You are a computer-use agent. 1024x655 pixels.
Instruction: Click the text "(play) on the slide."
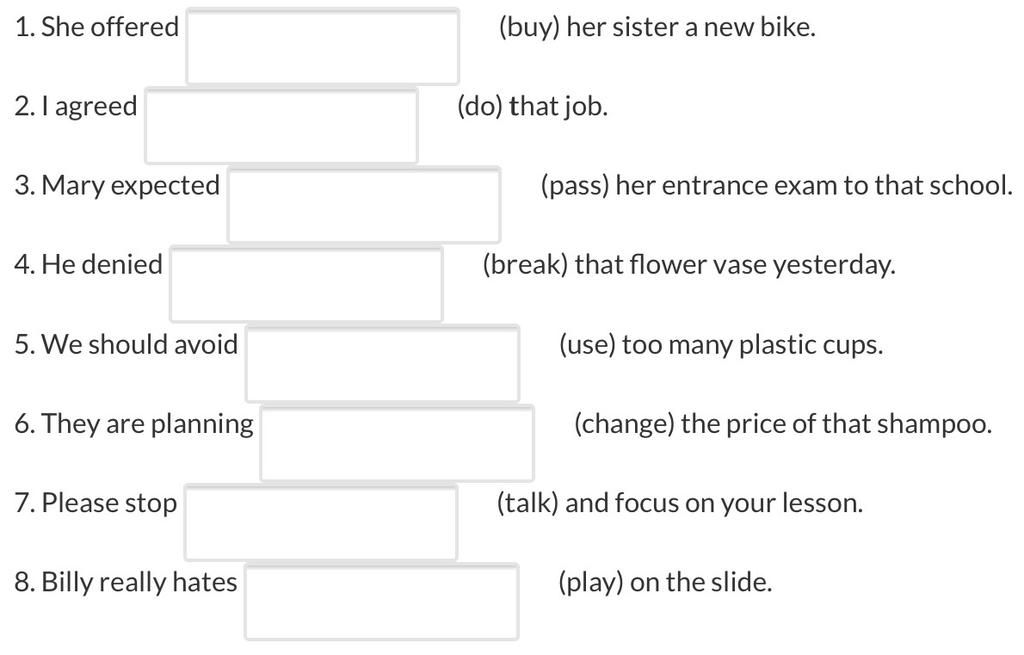(665, 583)
